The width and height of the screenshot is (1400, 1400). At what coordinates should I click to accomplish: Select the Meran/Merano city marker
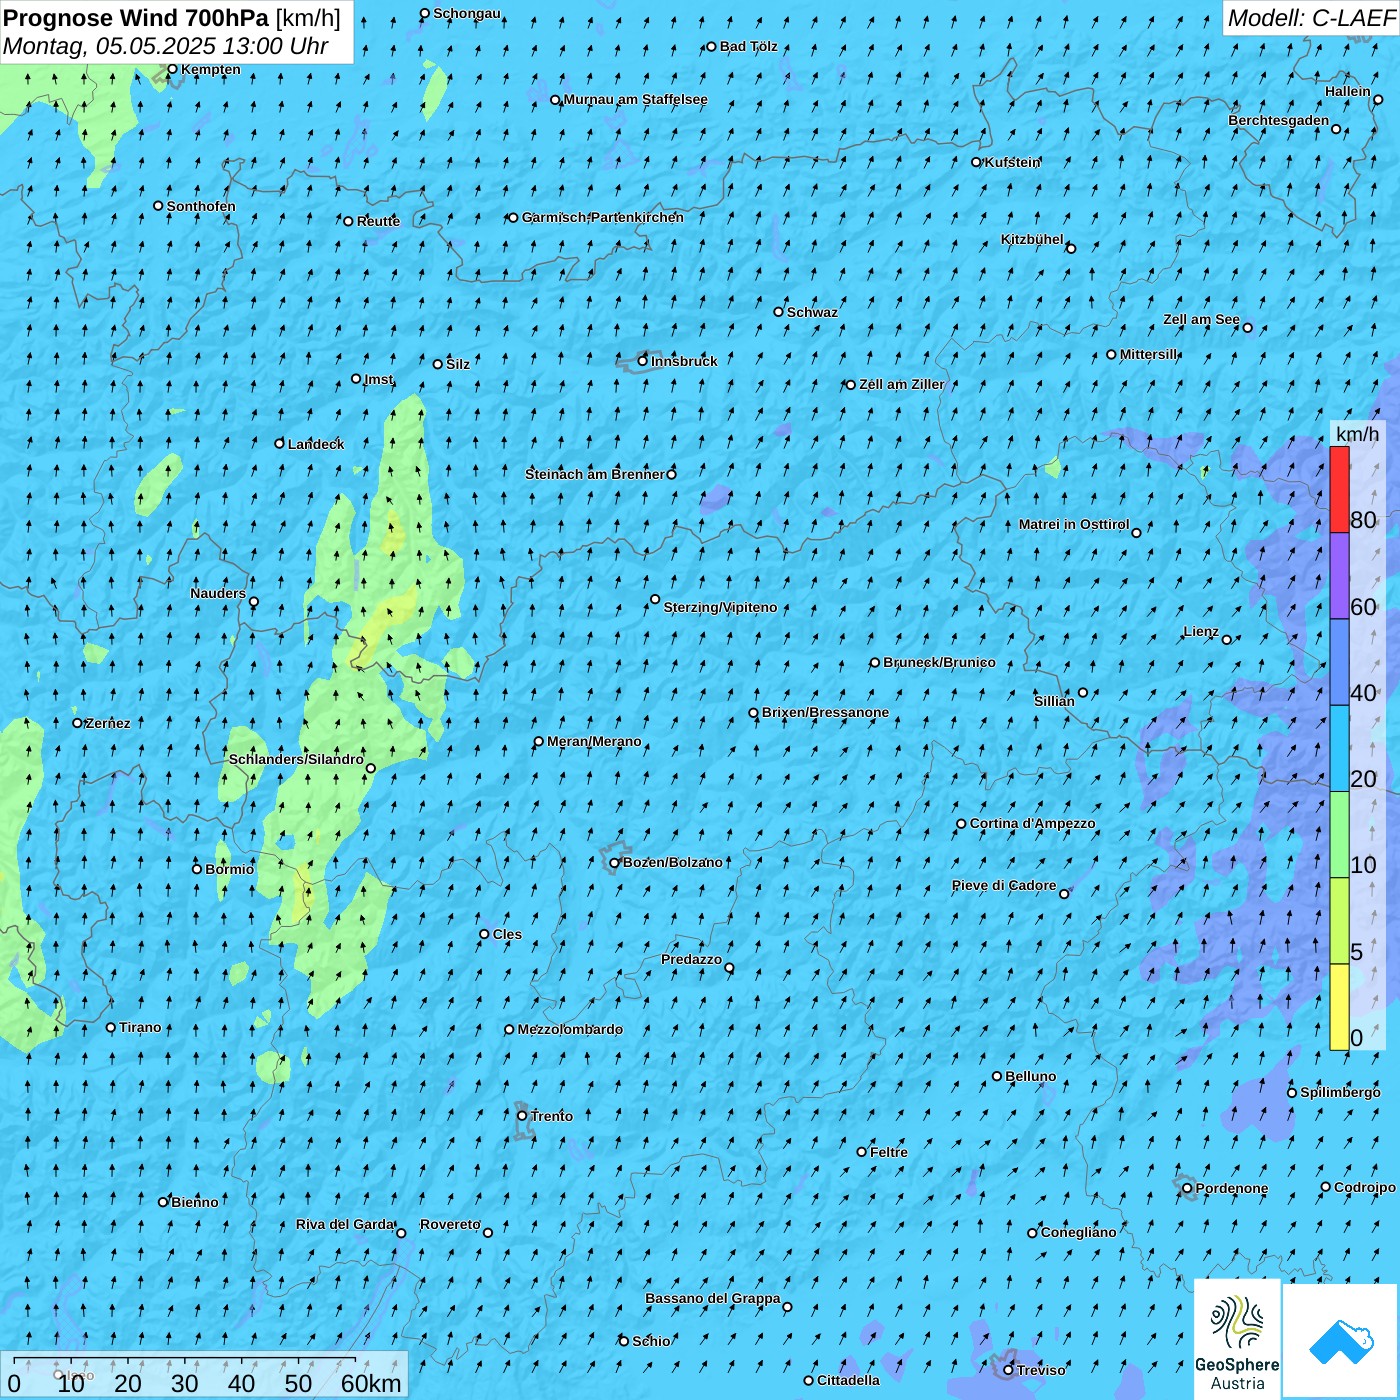(539, 742)
